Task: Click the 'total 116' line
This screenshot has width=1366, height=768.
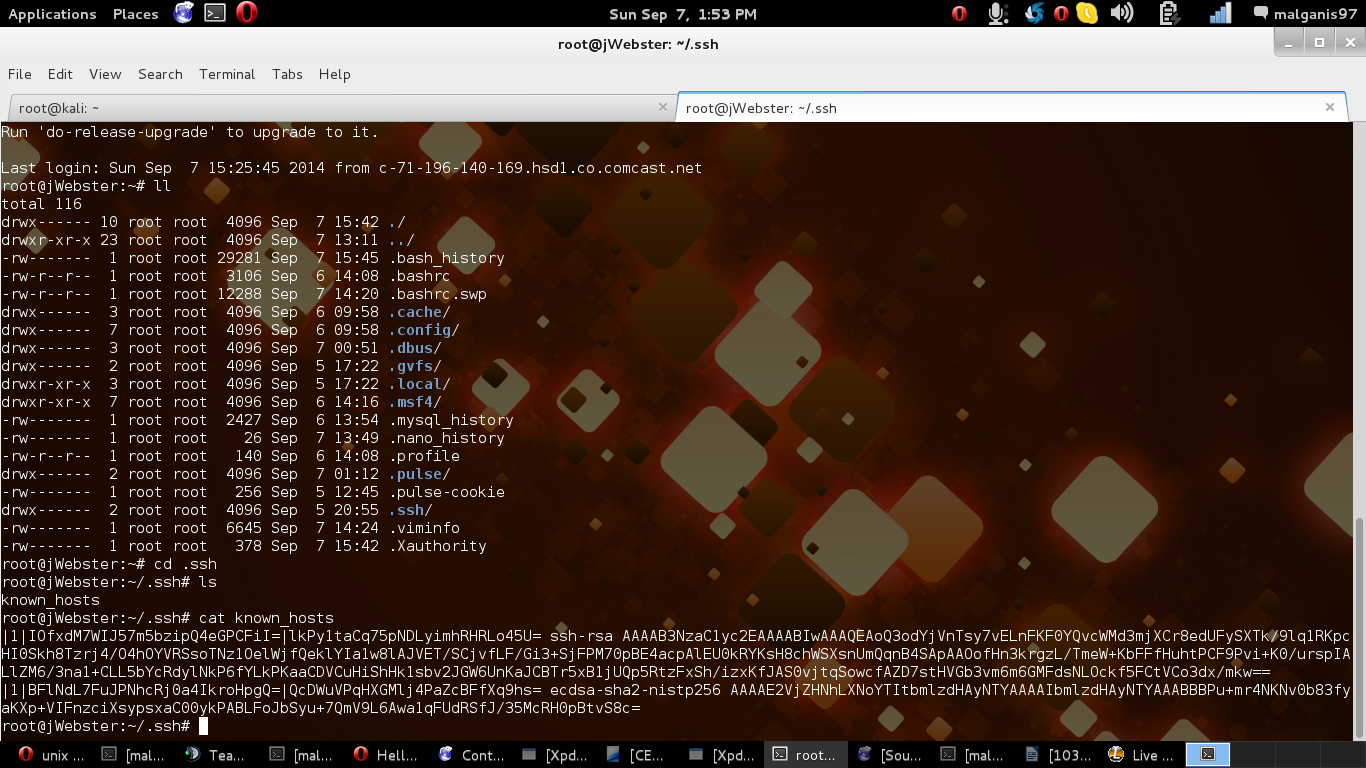Action: (42, 204)
